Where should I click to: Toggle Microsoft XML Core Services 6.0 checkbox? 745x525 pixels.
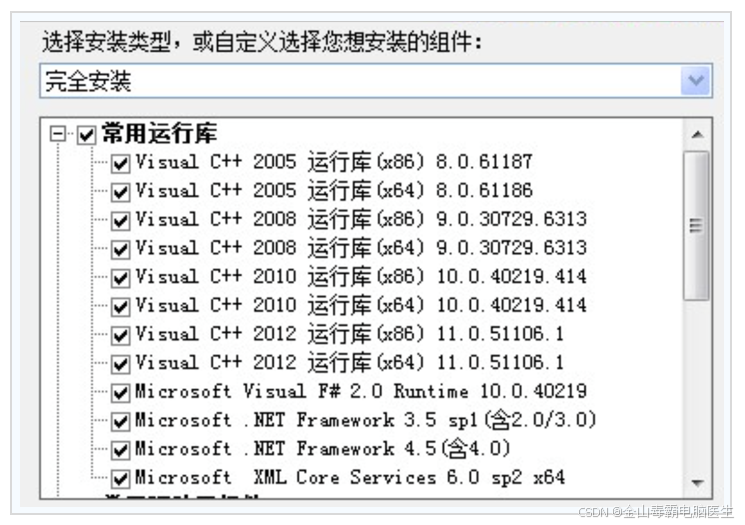120,479
